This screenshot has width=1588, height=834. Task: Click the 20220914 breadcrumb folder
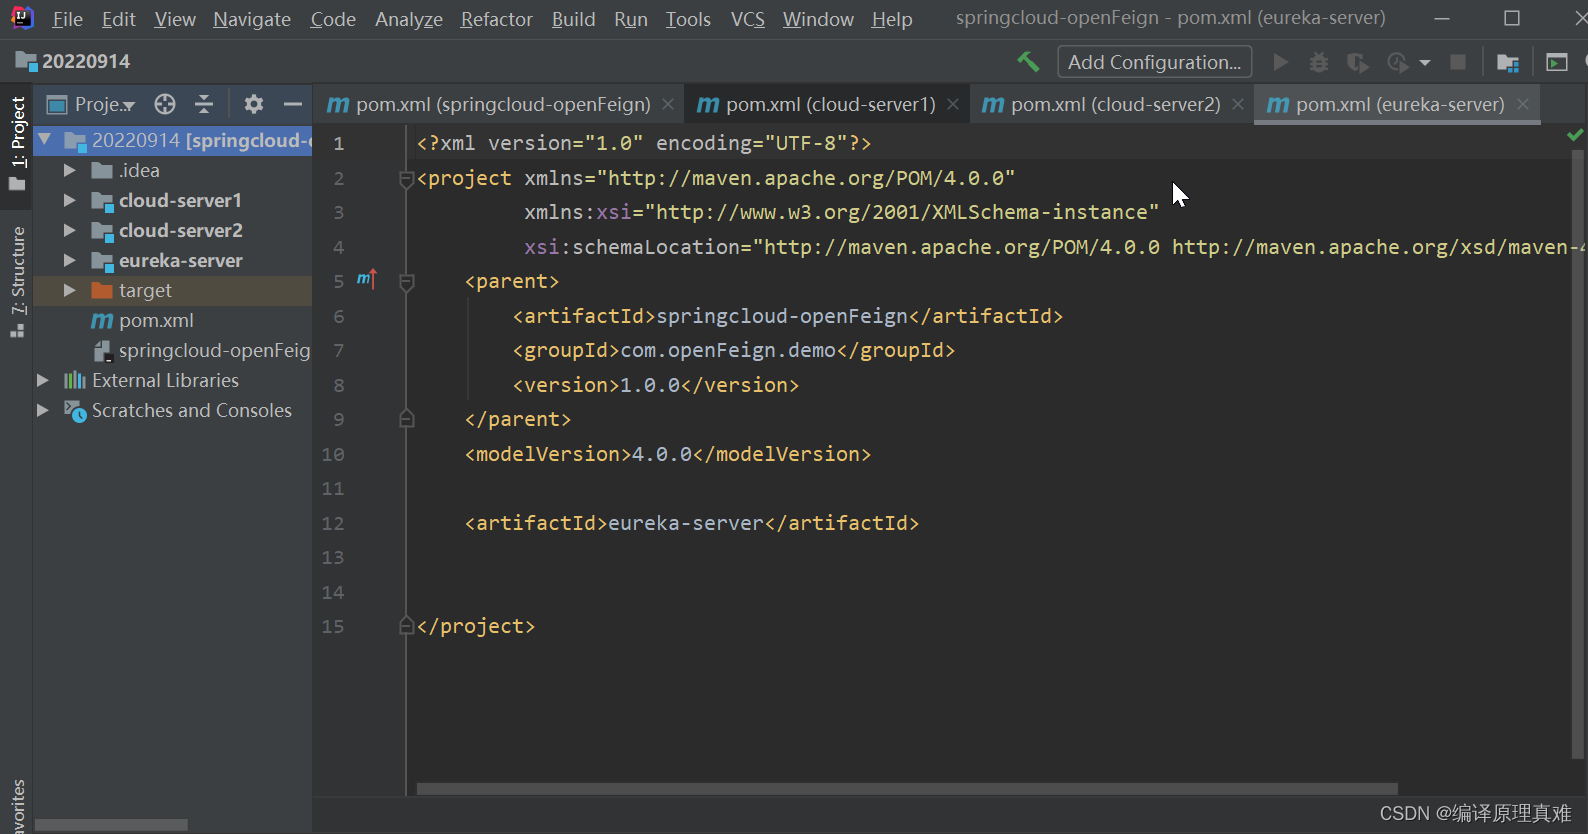[73, 61]
